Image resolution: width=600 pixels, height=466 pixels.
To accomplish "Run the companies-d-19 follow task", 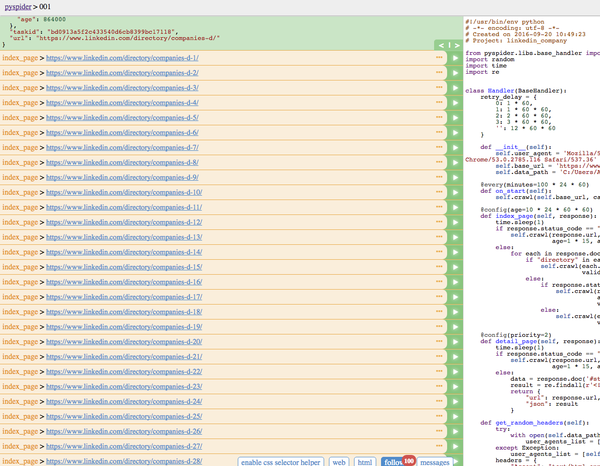I will click(x=455, y=327).
